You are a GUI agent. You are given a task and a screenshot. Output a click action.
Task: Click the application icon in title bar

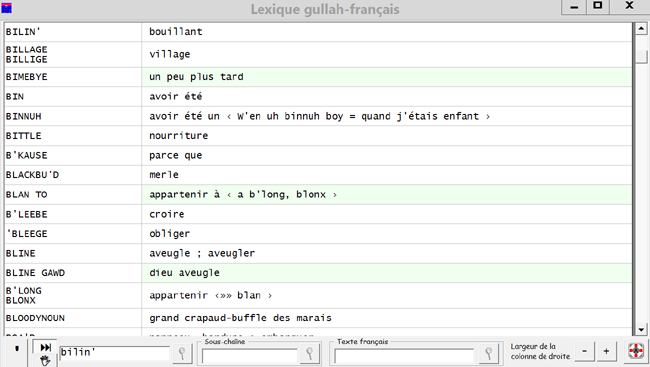click(7, 8)
